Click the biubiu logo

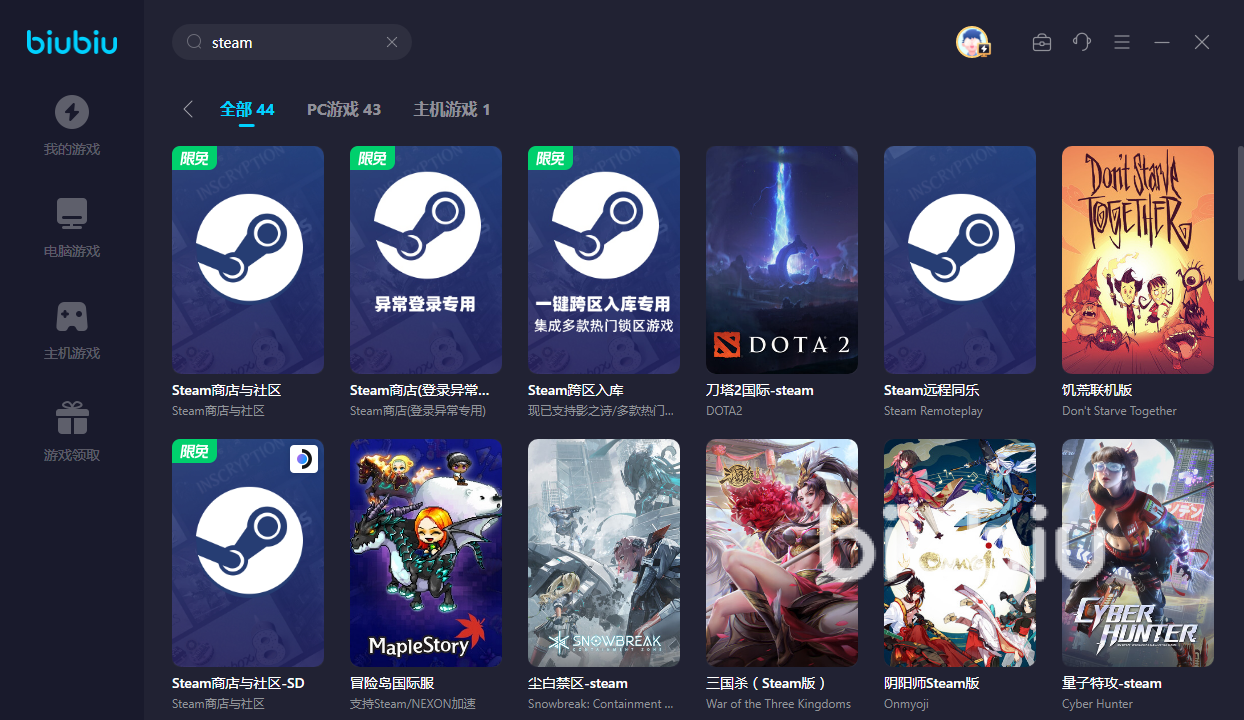pos(71,42)
